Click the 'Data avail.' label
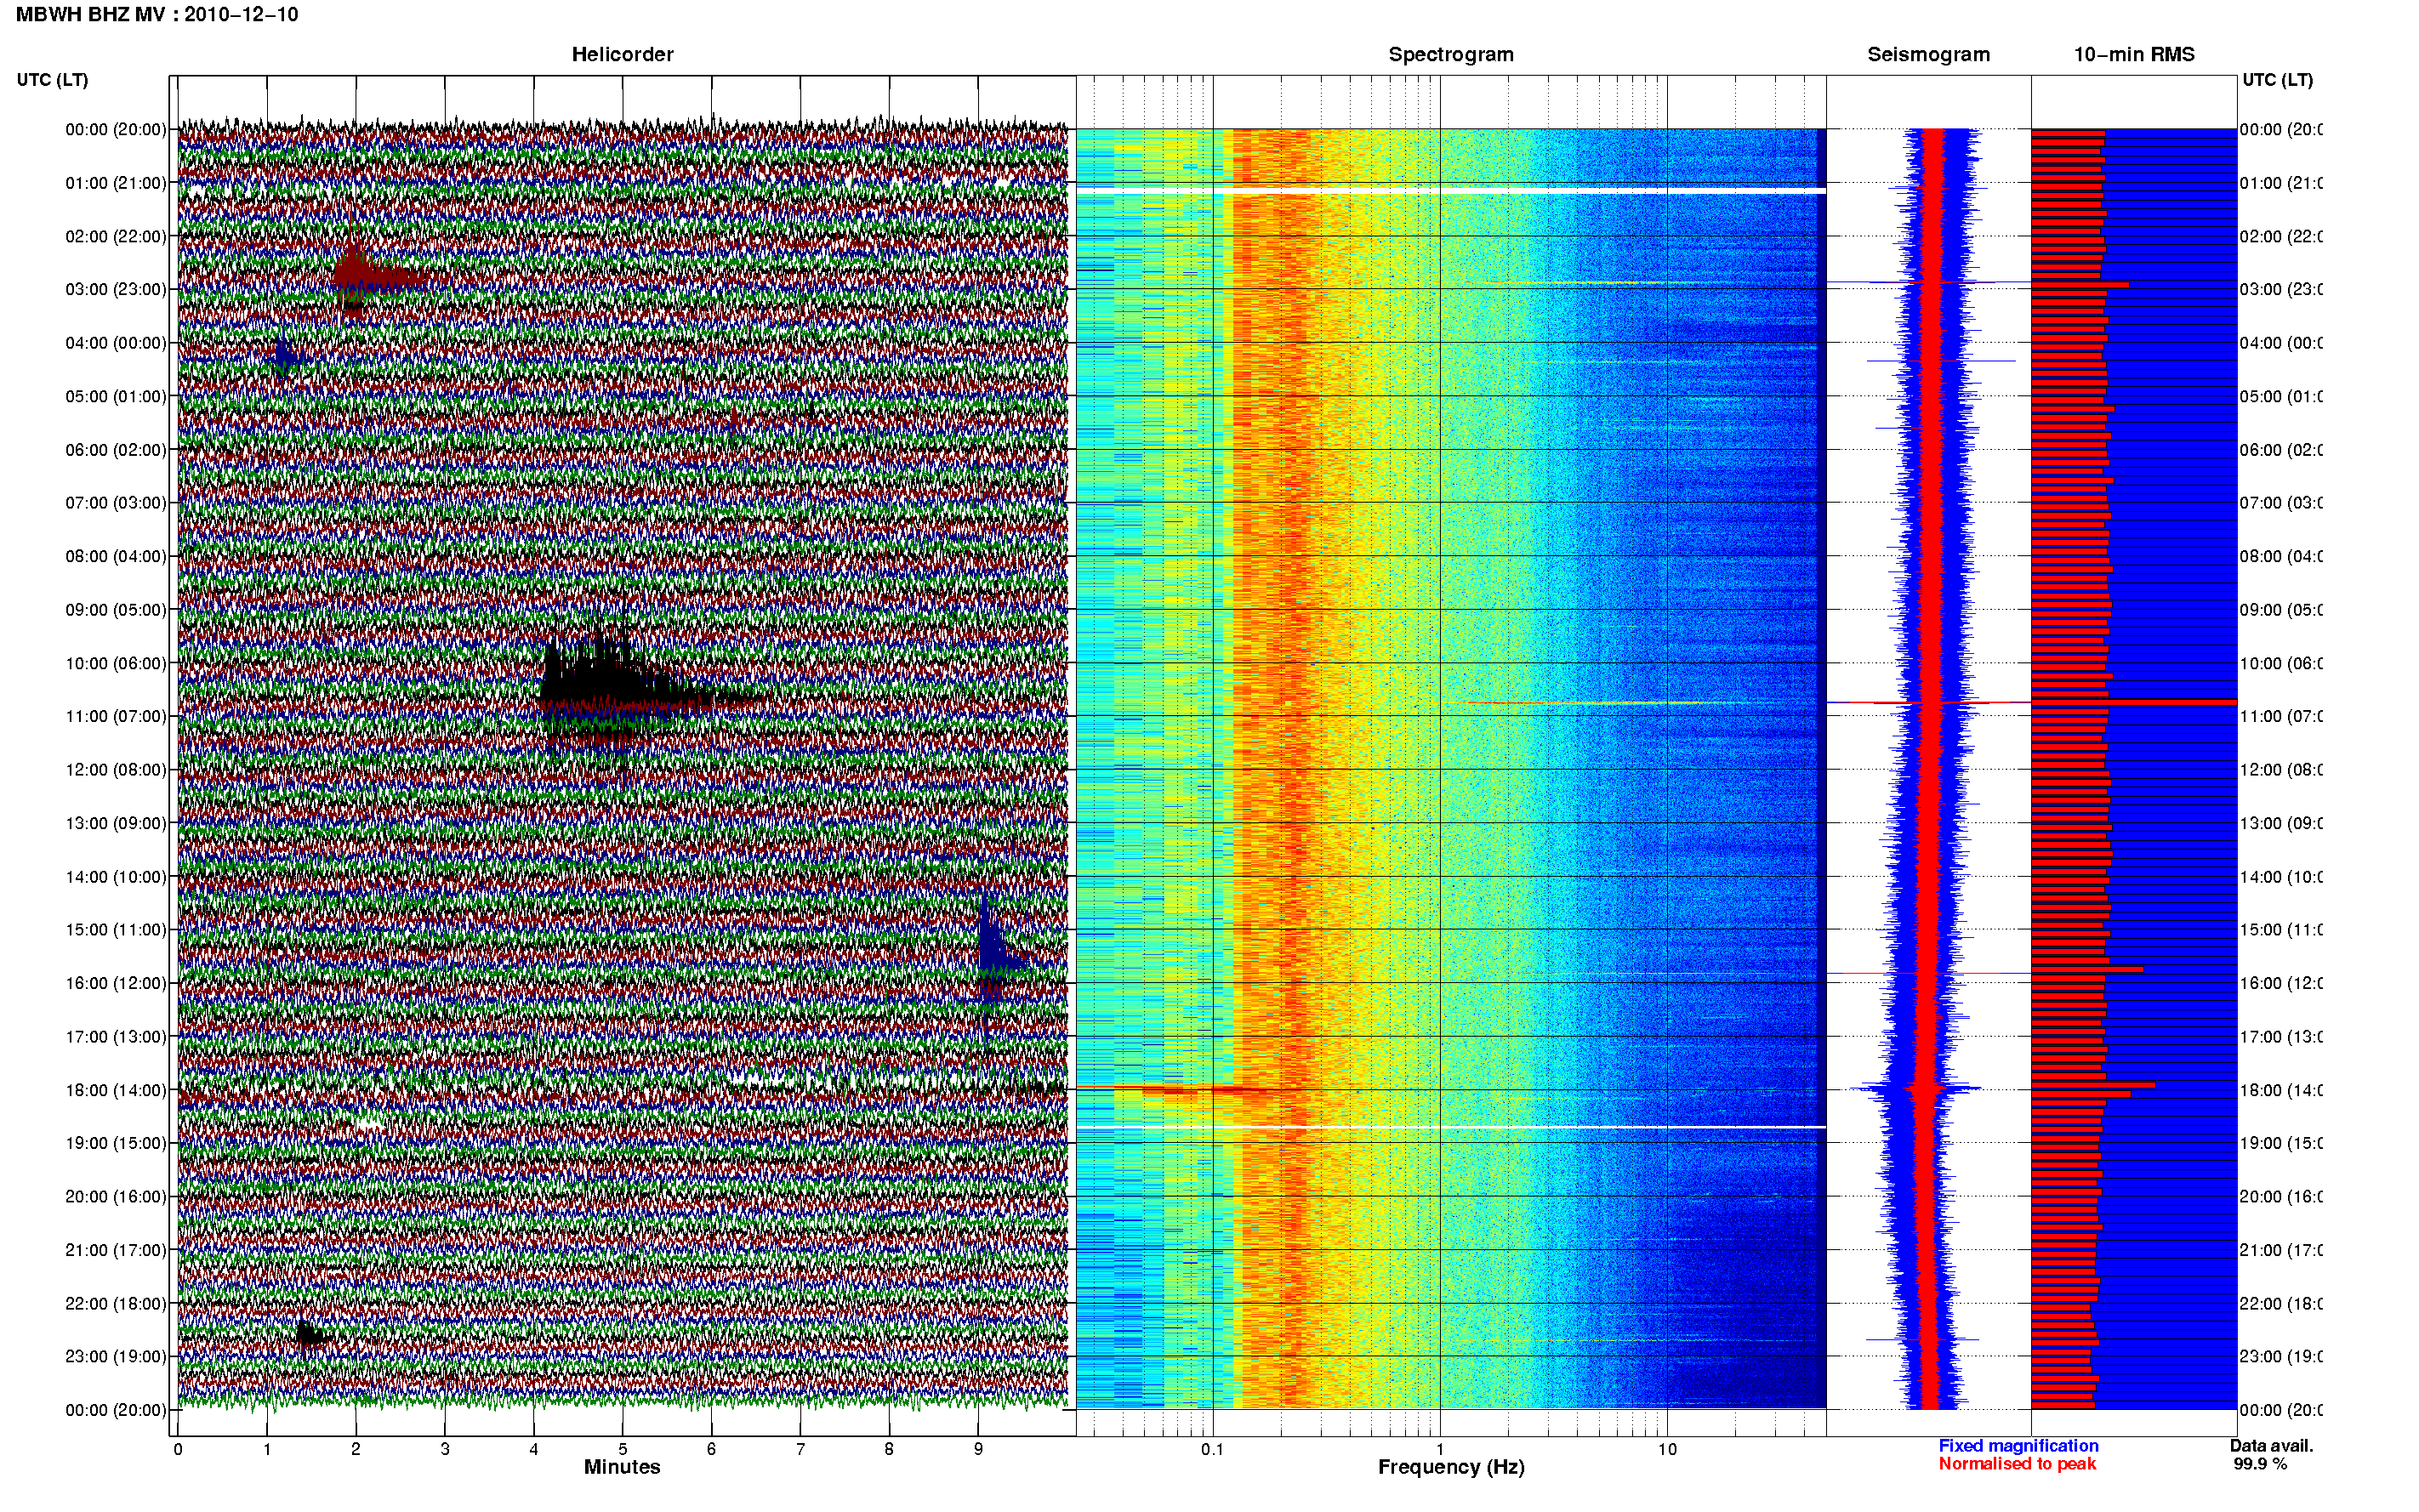Screen dimensions: 2419x1512 (2271, 1446)
